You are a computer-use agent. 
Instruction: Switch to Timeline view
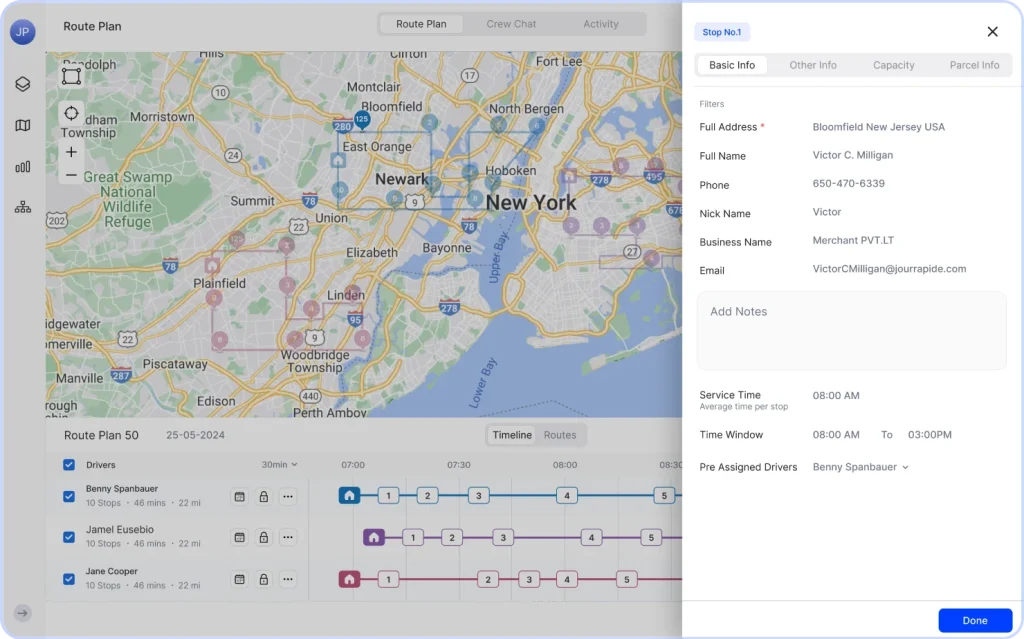pyautogui.click(x=512, y=435)
